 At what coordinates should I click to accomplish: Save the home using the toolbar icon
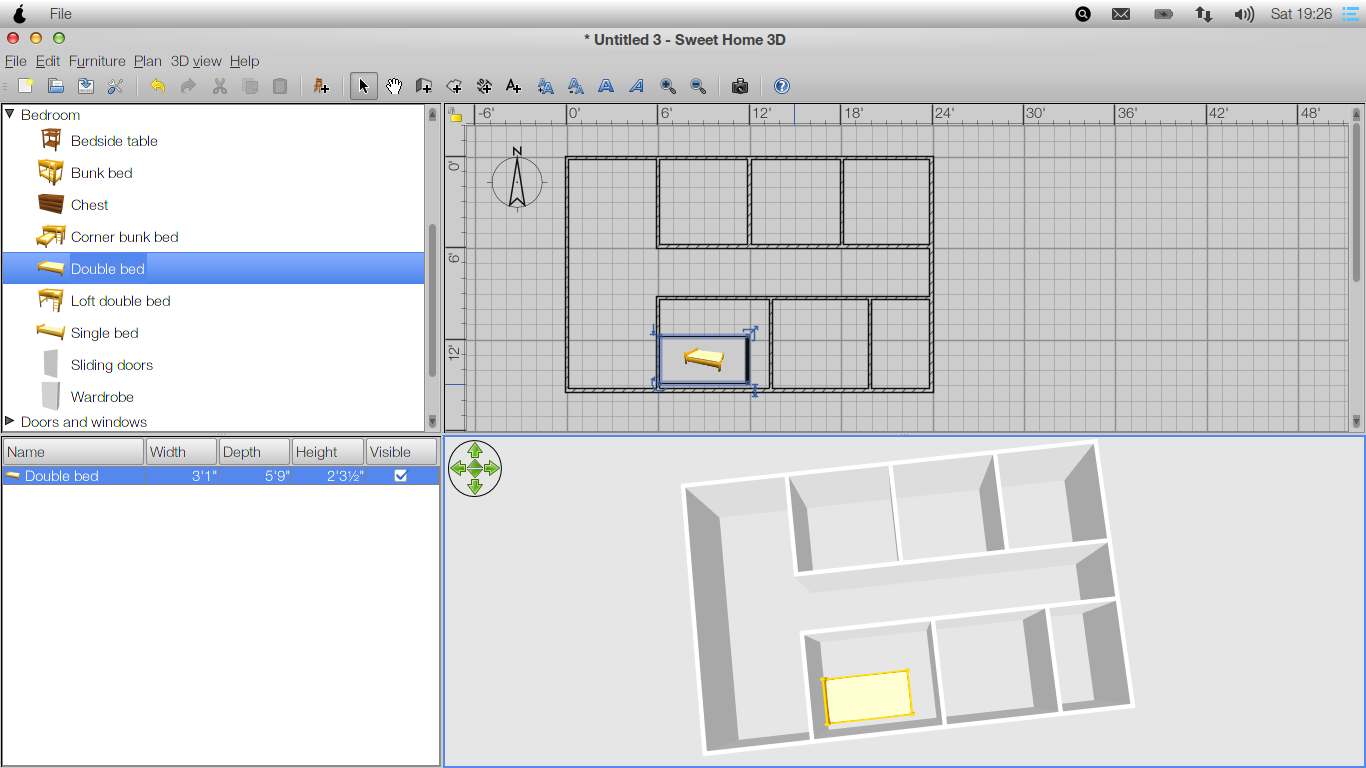click(86, 86)
